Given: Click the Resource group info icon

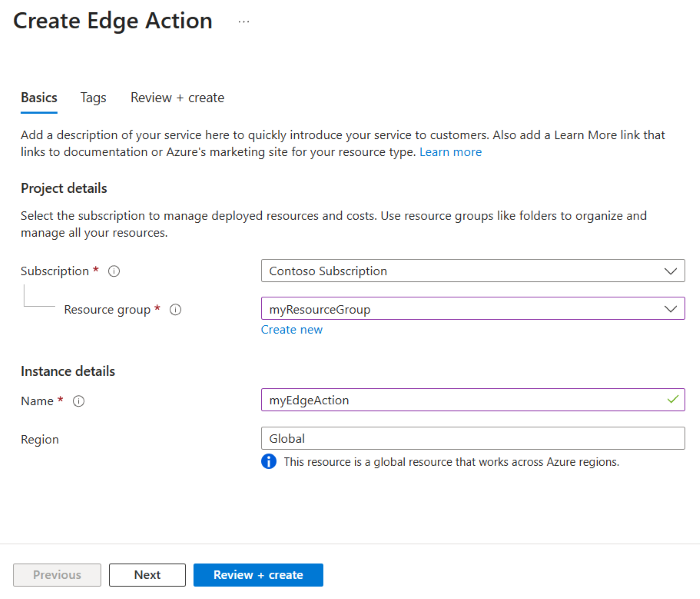Looking at the screenshot, I should click(x=175, y=310).
